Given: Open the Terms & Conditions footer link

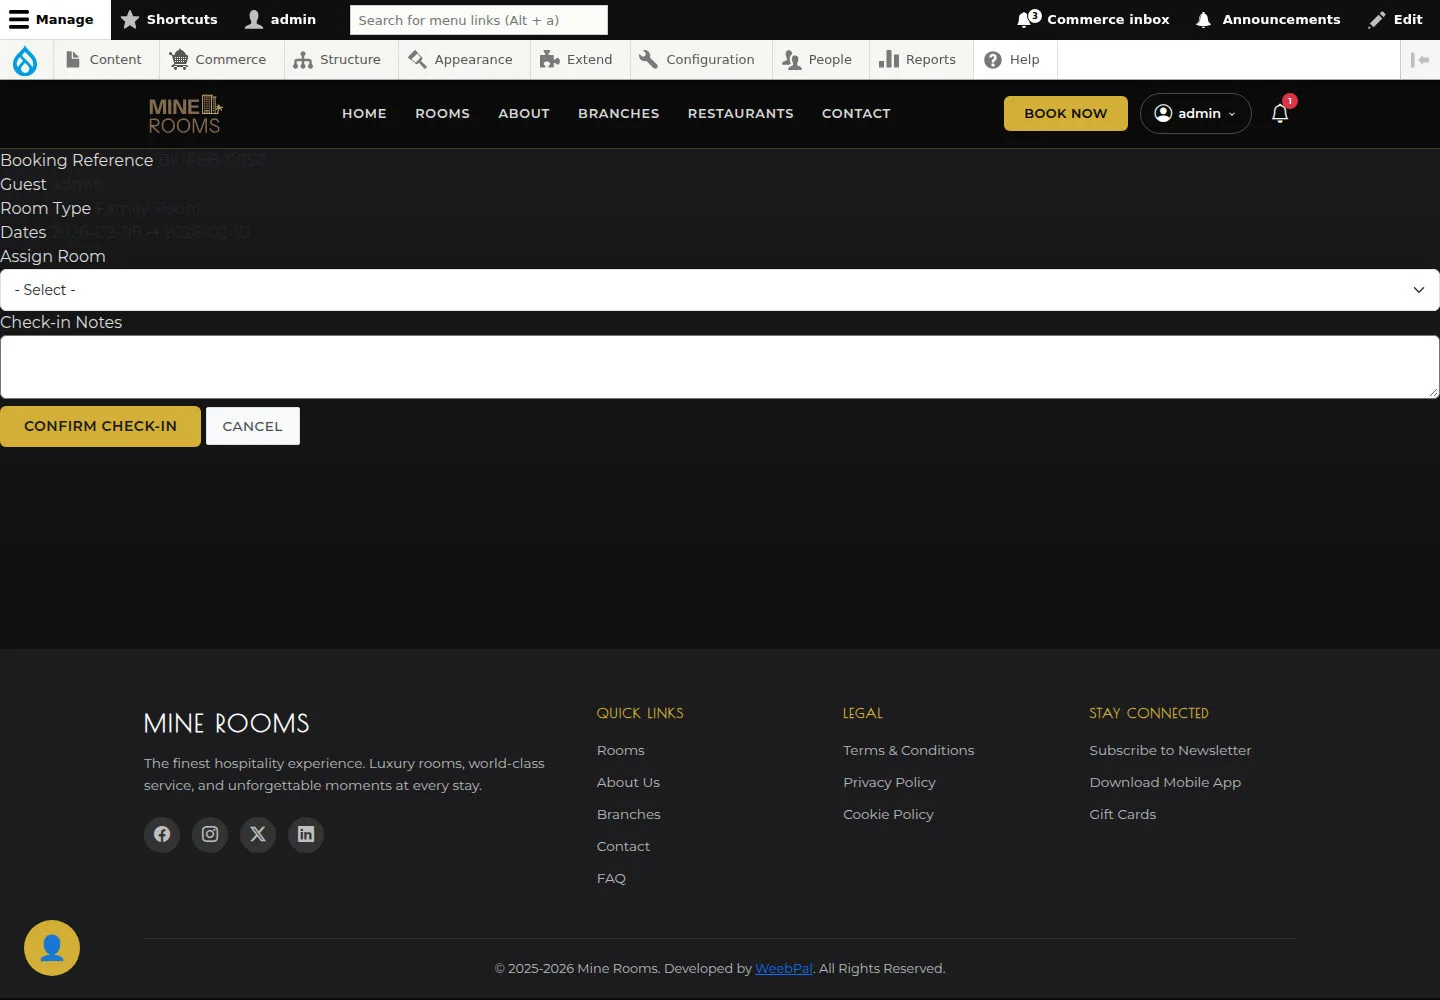Looking at the screenshot, I should [908, 750].
